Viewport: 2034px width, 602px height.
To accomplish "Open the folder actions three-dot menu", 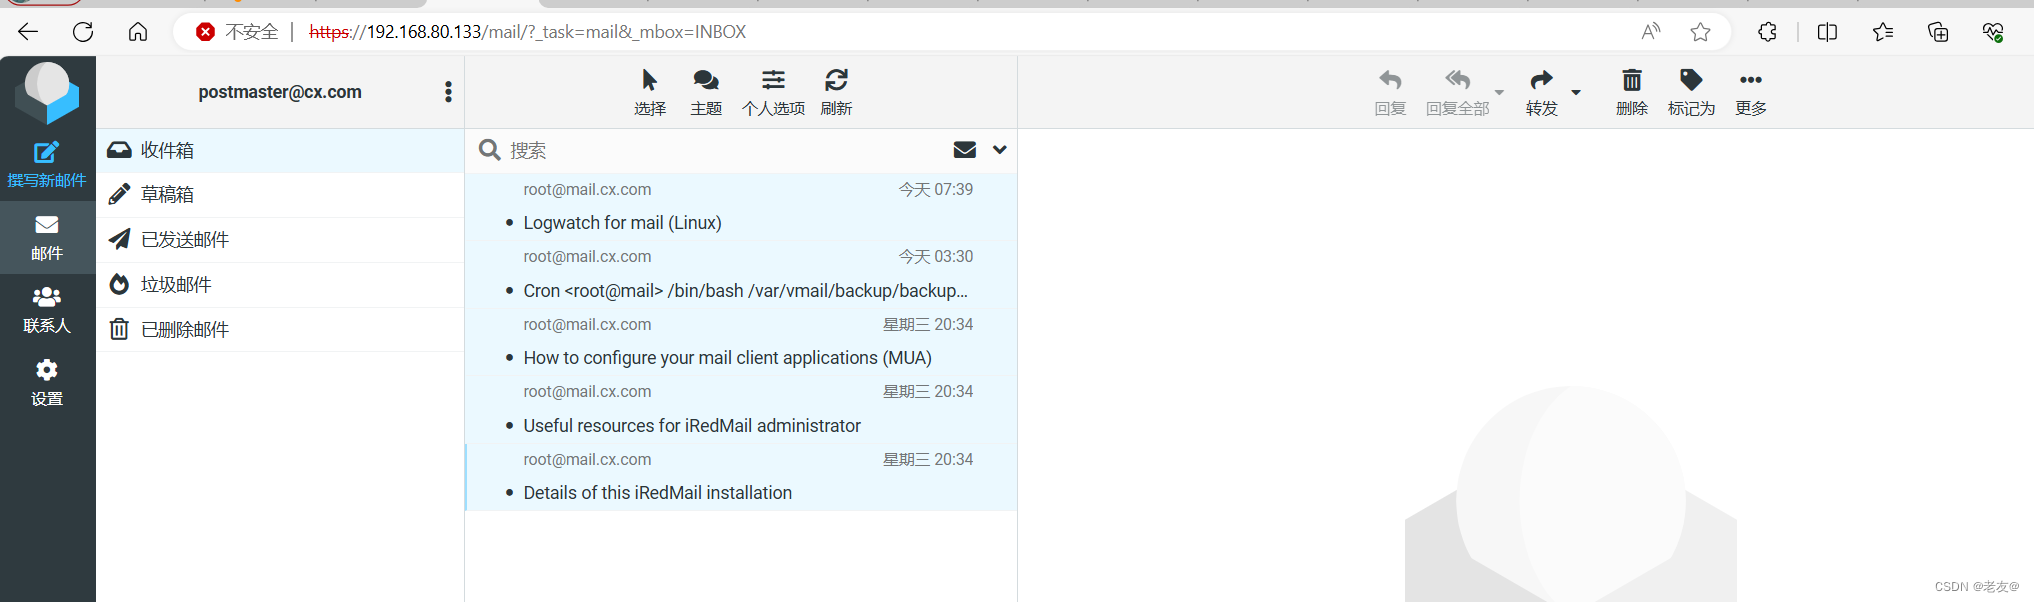I will 448,92.
